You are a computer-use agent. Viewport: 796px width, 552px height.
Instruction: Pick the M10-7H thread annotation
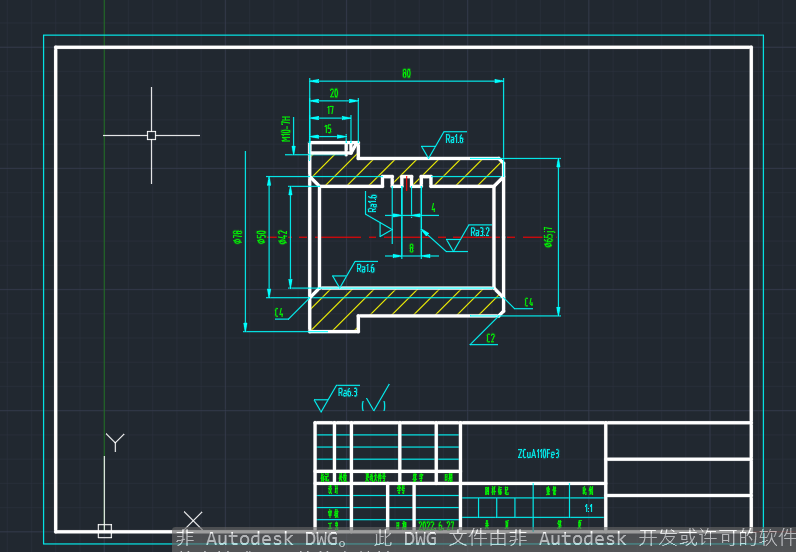point(286,129)
